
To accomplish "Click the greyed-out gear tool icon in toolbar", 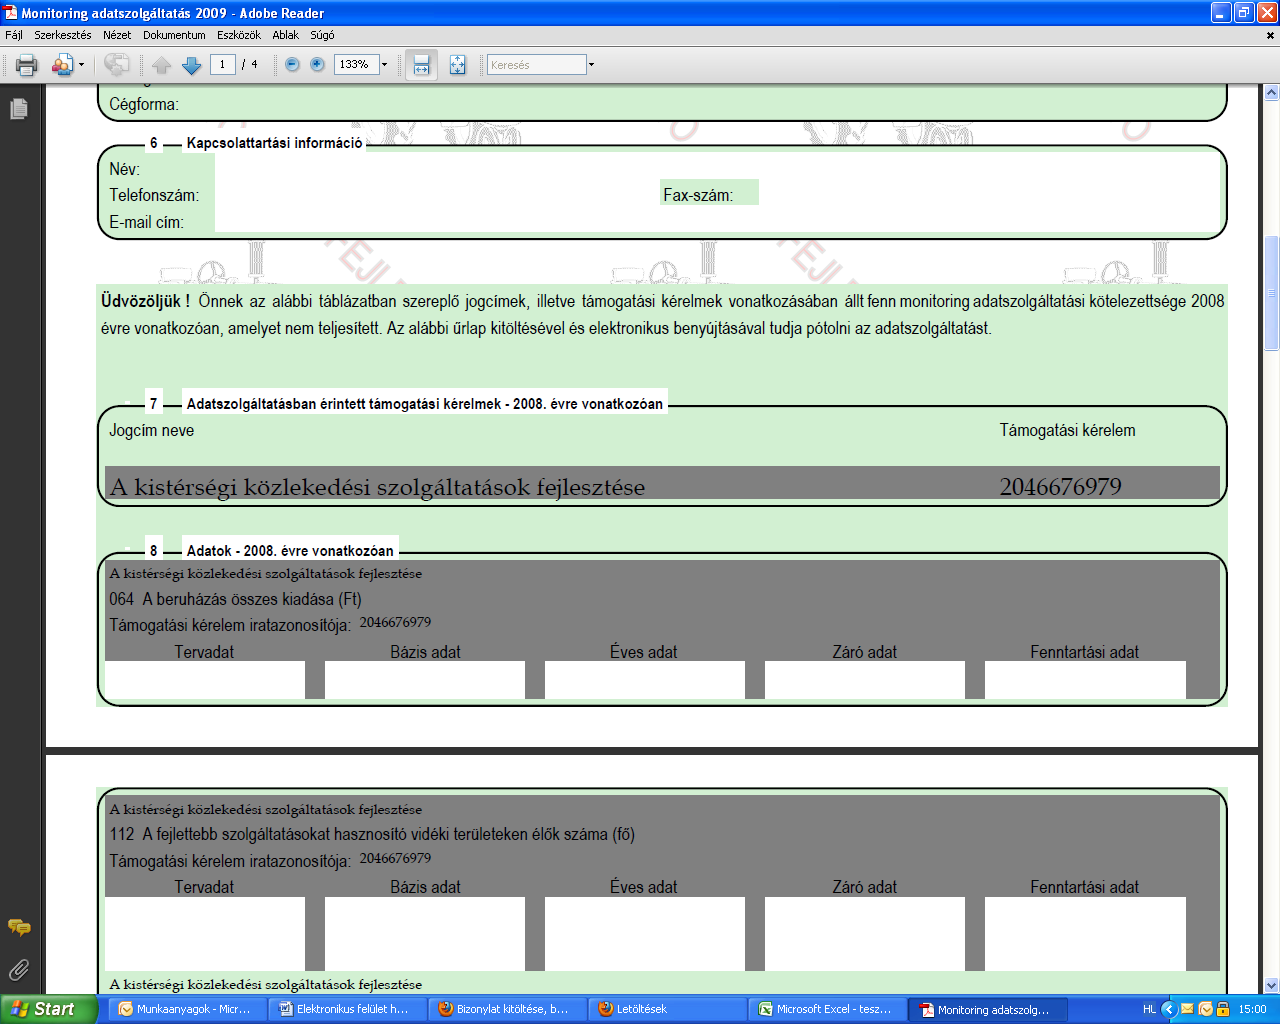I will (x=116, y=65).
